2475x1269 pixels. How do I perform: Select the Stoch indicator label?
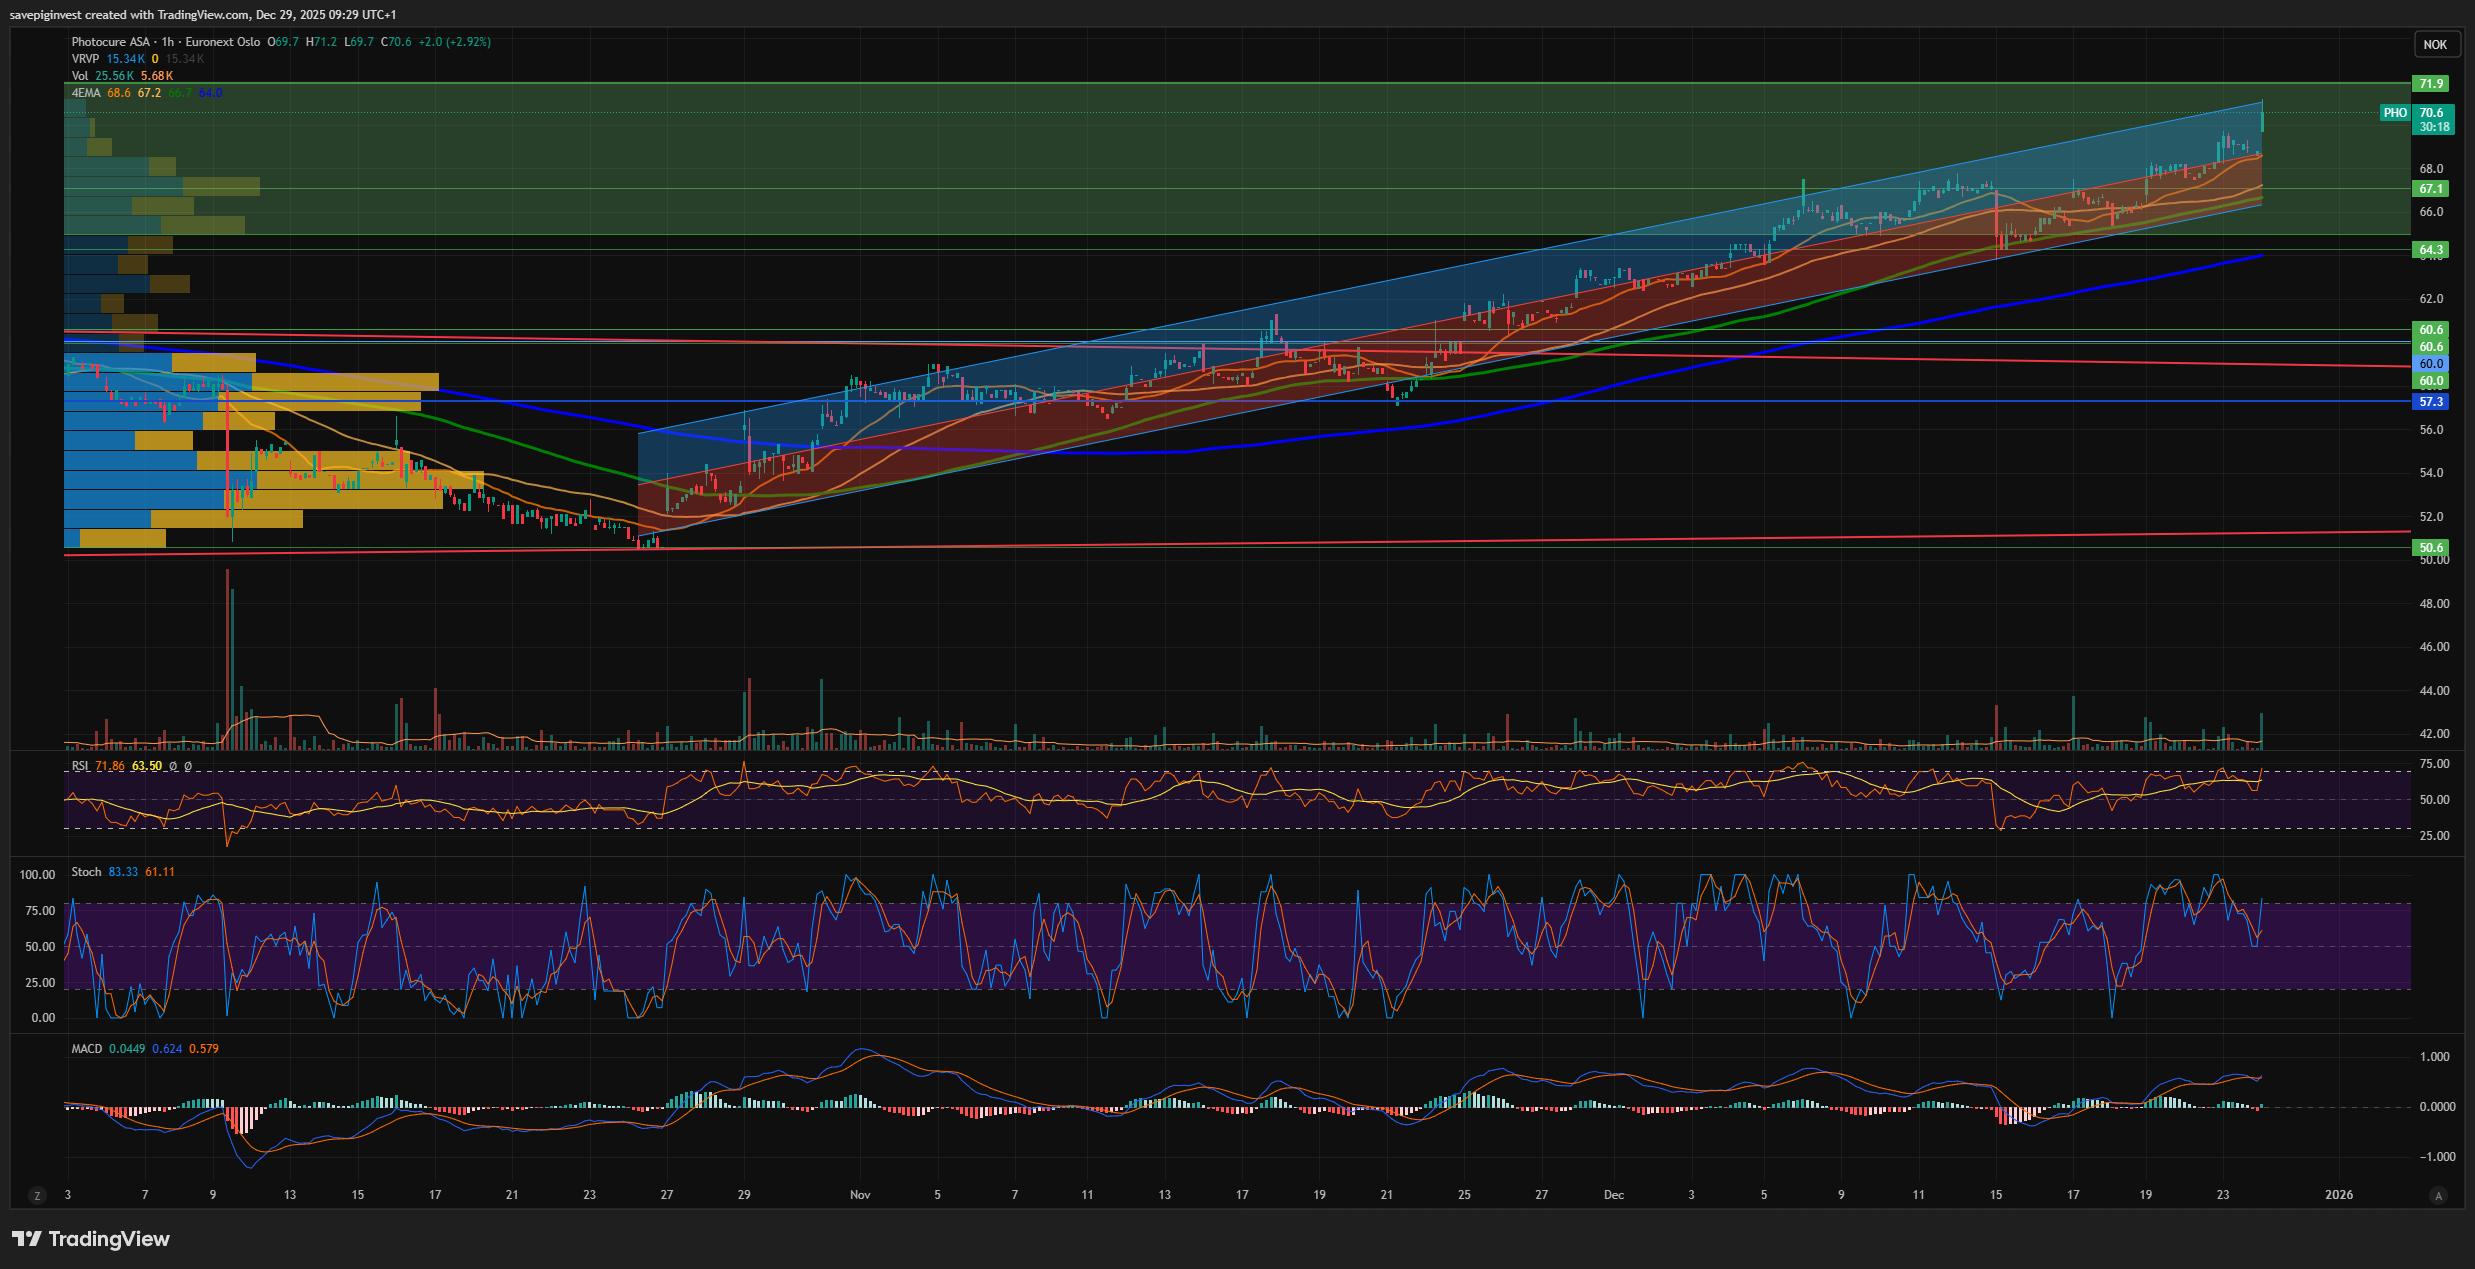(86, 872)
